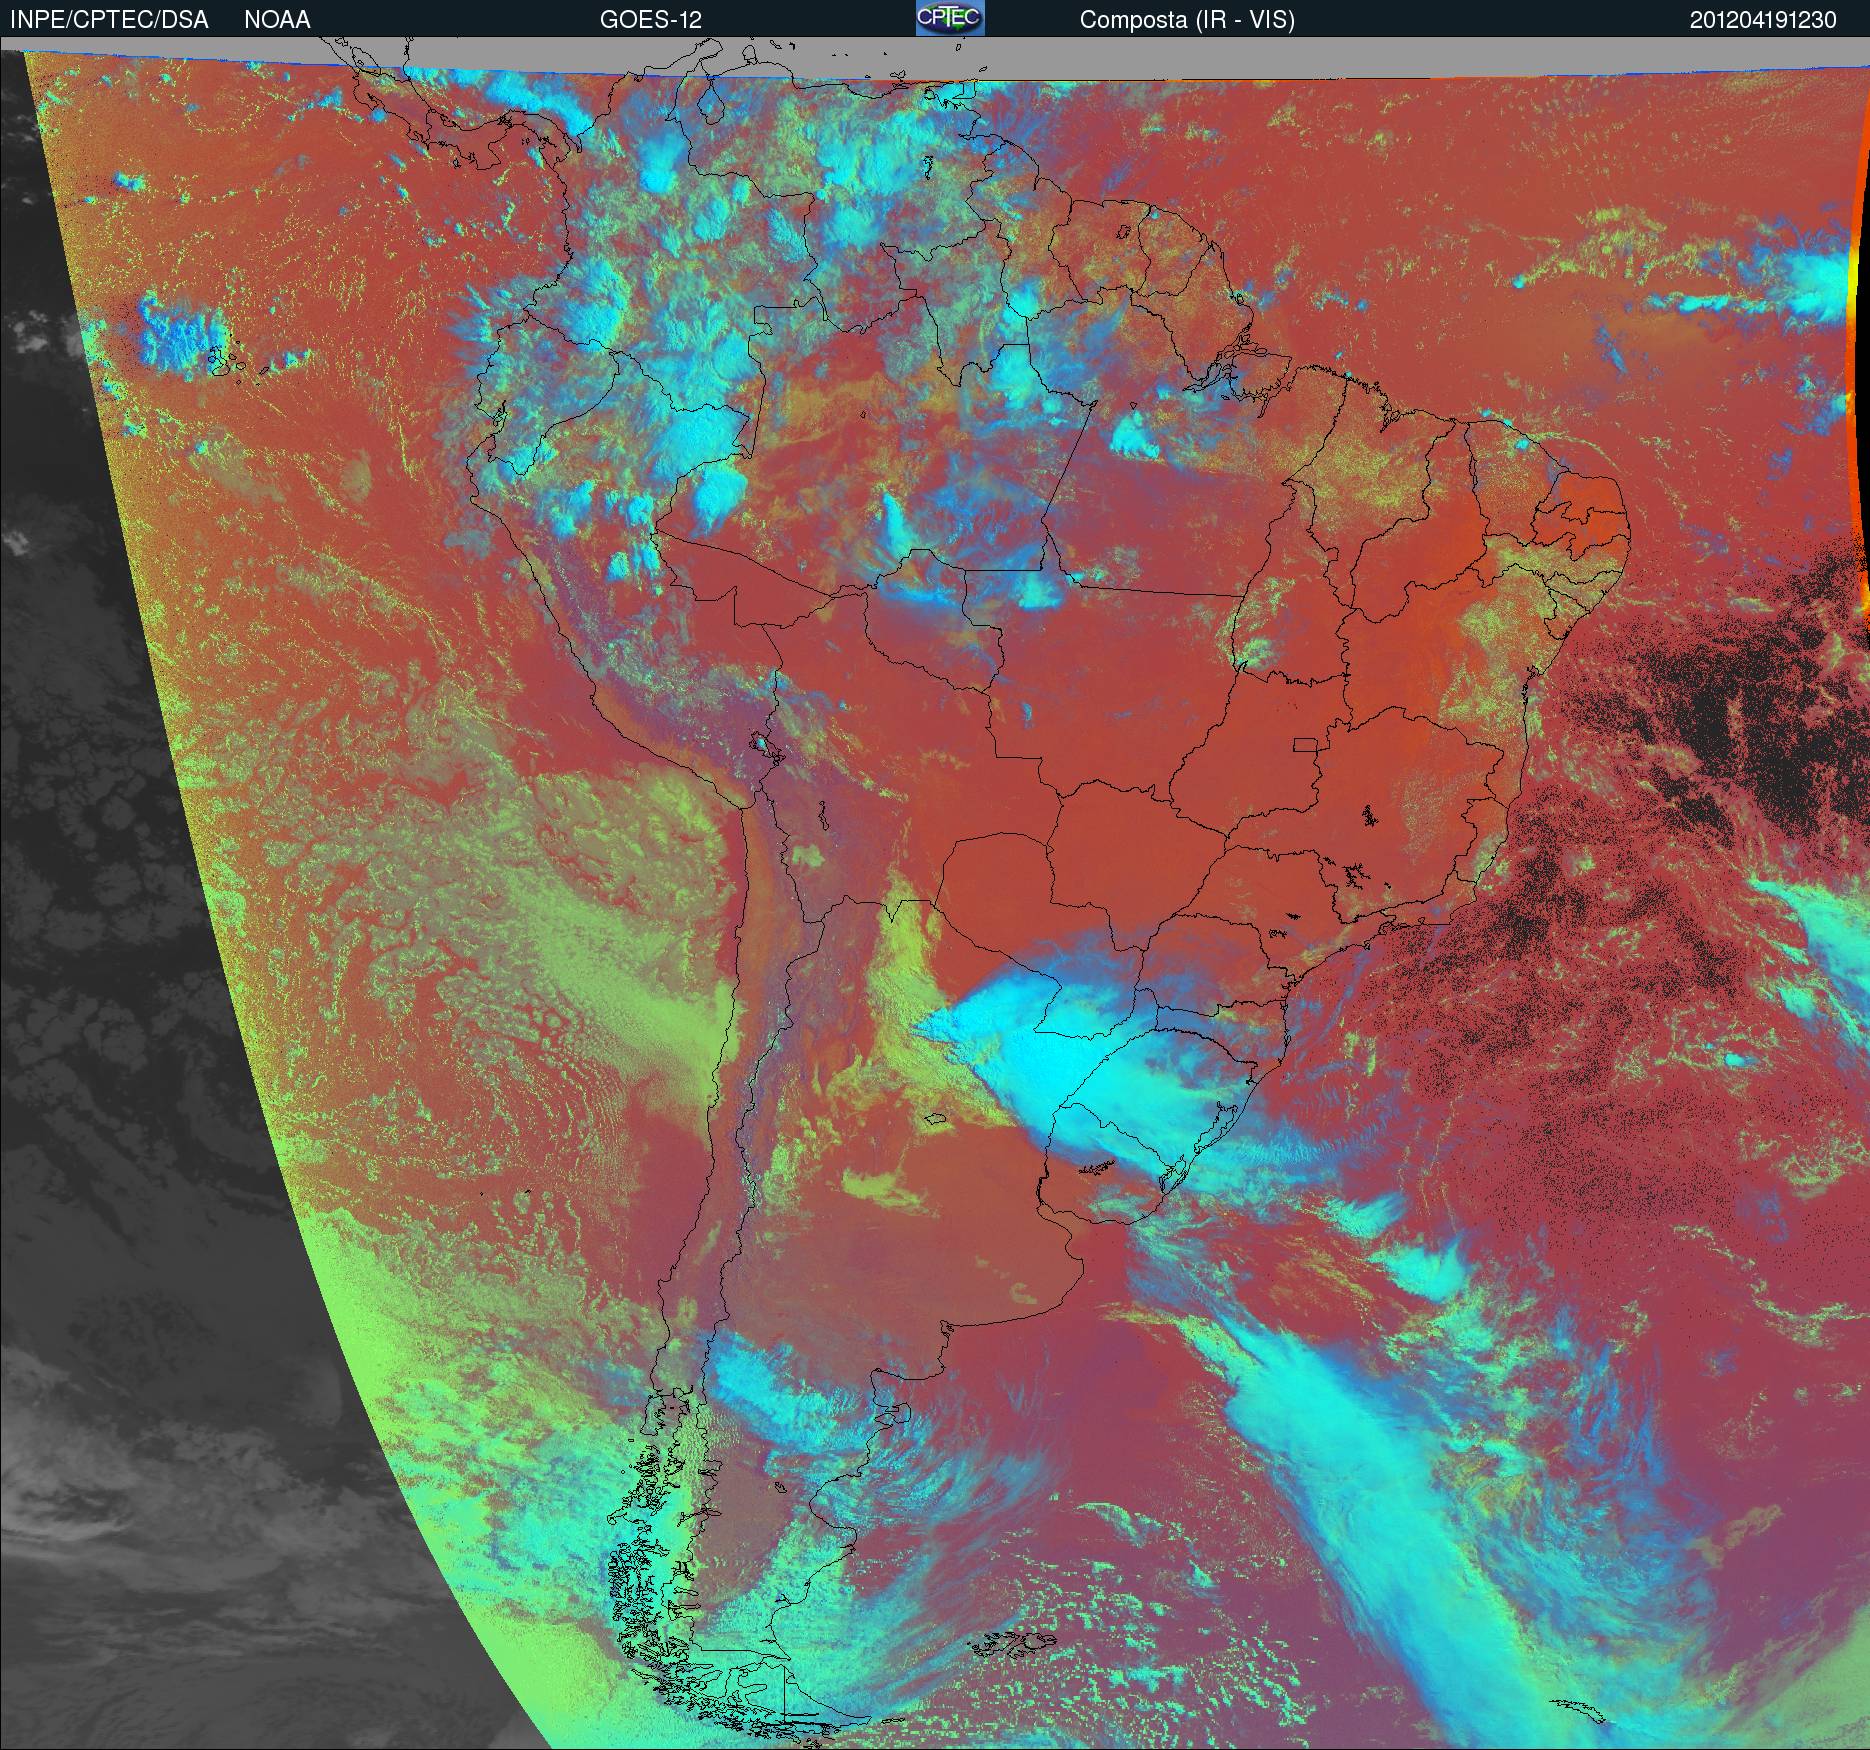Viewport: 1870px width, 1750px height.
Task: Click the INPE/CPTEC/DSA header text
Action: [109, 20]
